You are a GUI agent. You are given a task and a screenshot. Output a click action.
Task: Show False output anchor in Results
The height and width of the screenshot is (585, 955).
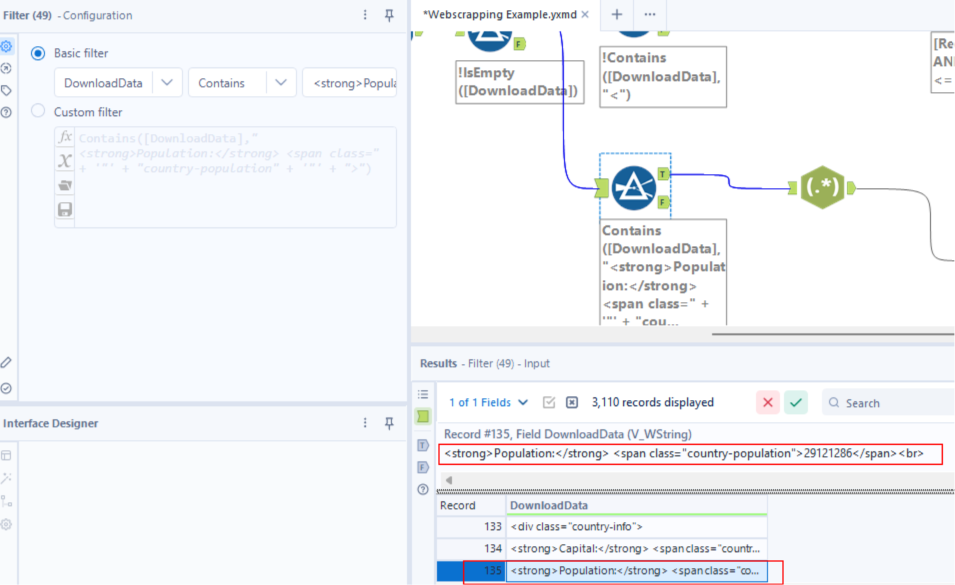[x=423, y=467]
